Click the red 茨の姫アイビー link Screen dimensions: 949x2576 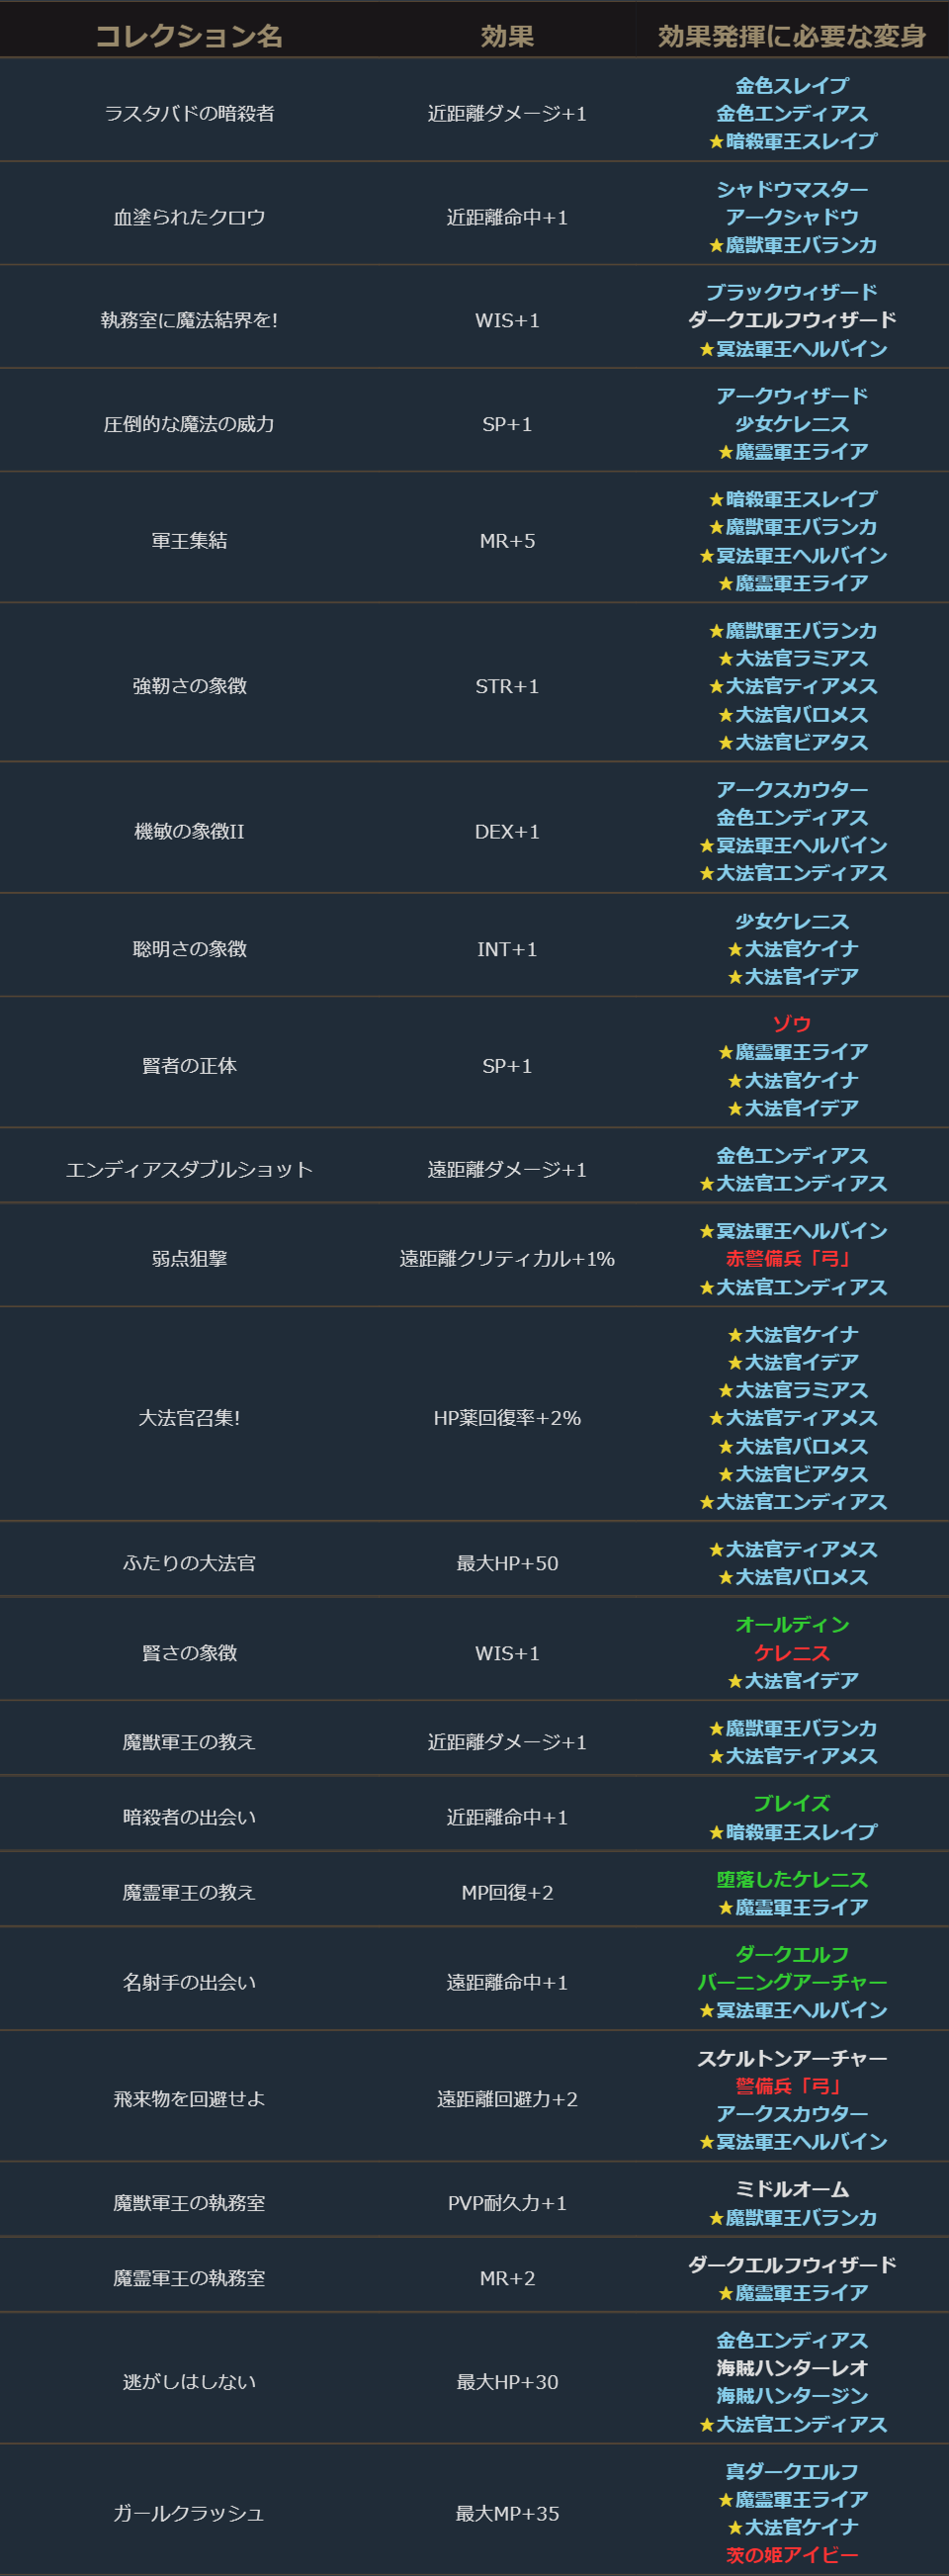pos(791,2555)
